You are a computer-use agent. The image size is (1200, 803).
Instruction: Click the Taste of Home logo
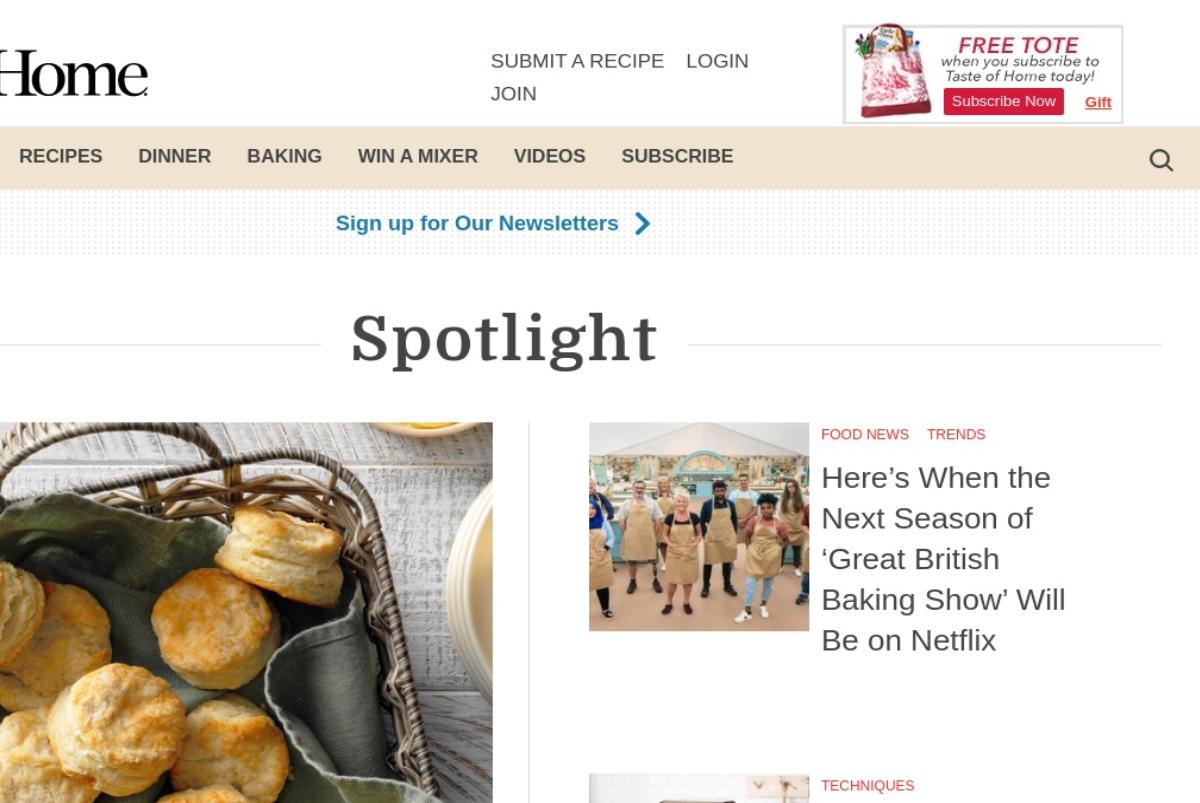click(x=73, y=73)
